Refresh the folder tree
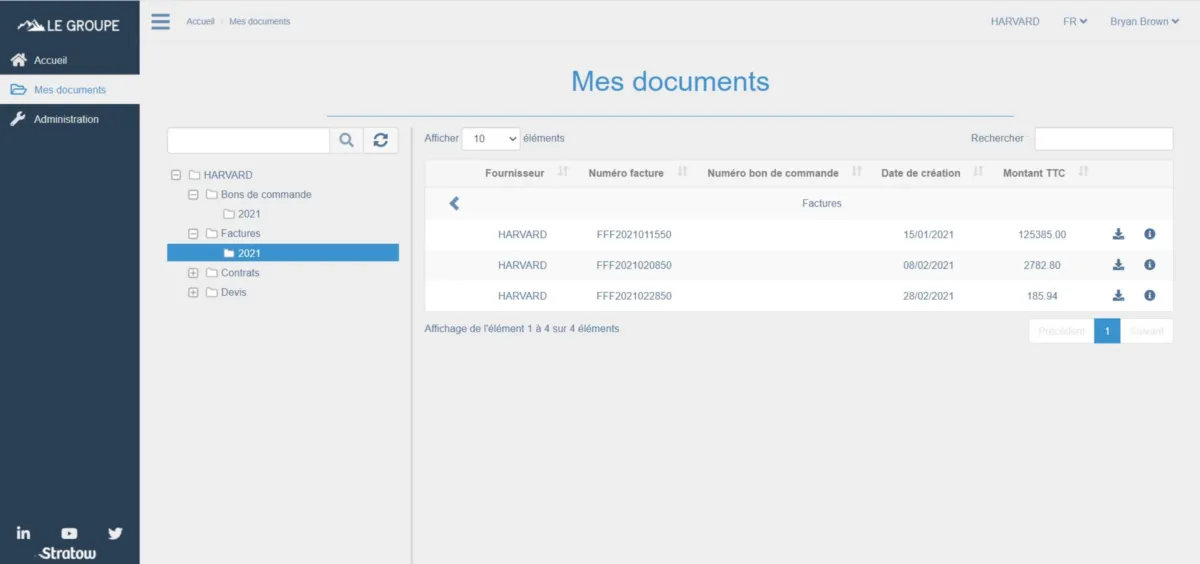 (x=380, y=141)
